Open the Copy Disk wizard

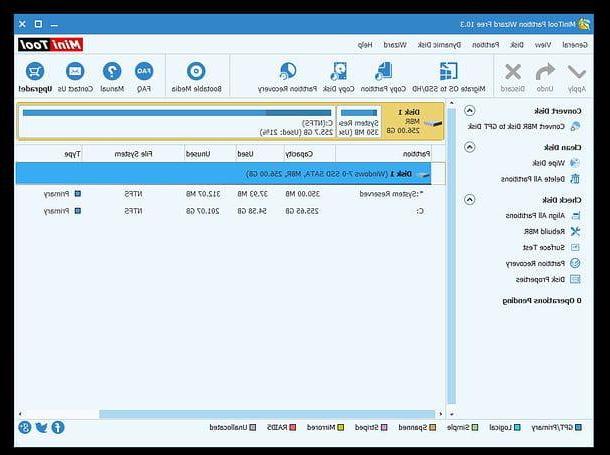[x=339, y=77]
